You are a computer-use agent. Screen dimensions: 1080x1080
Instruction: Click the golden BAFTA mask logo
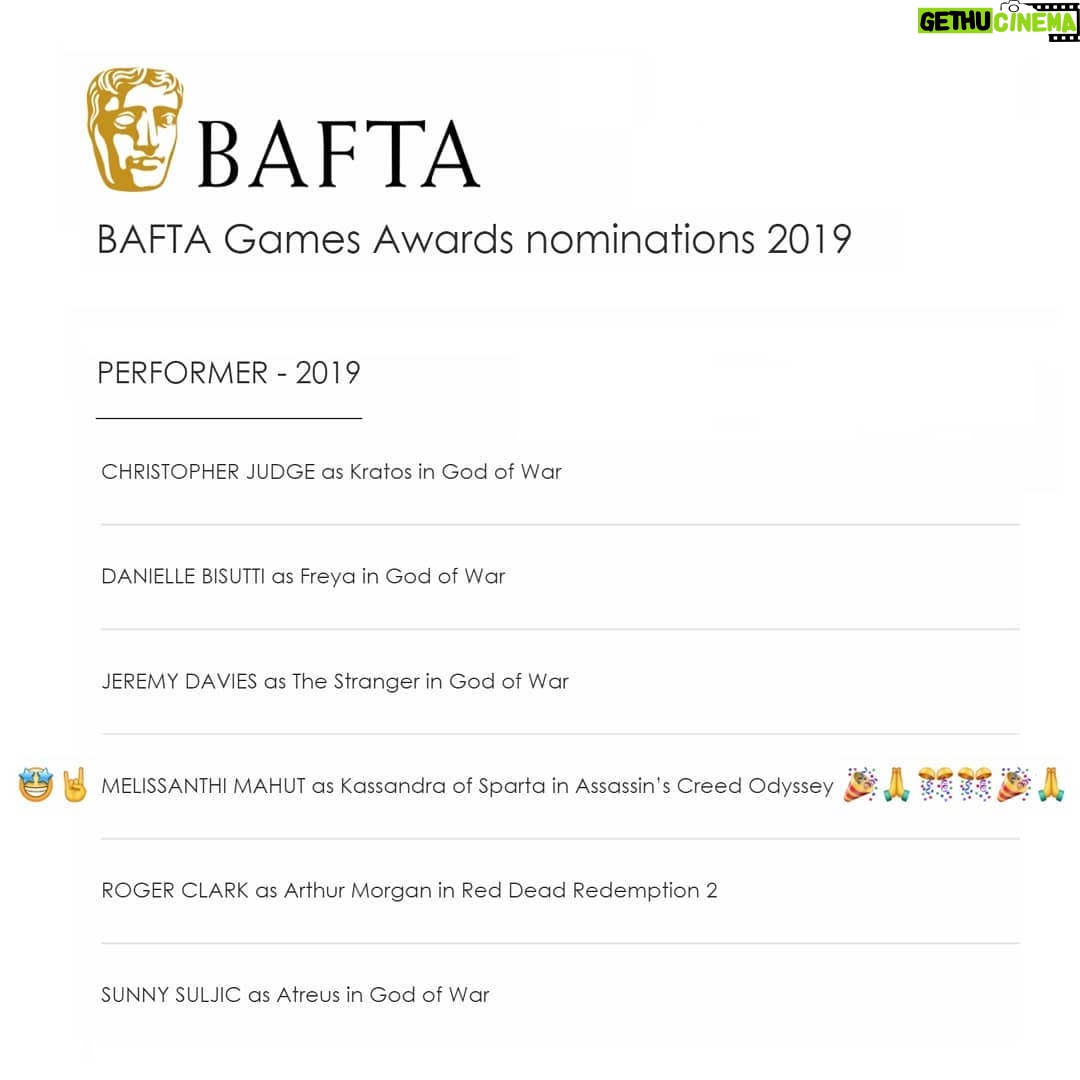tap(134, 129)
